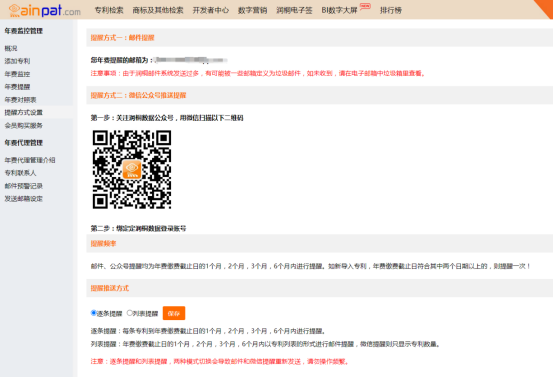Open 发送邮箱设定 sidebar item

[x=24, y=199]
